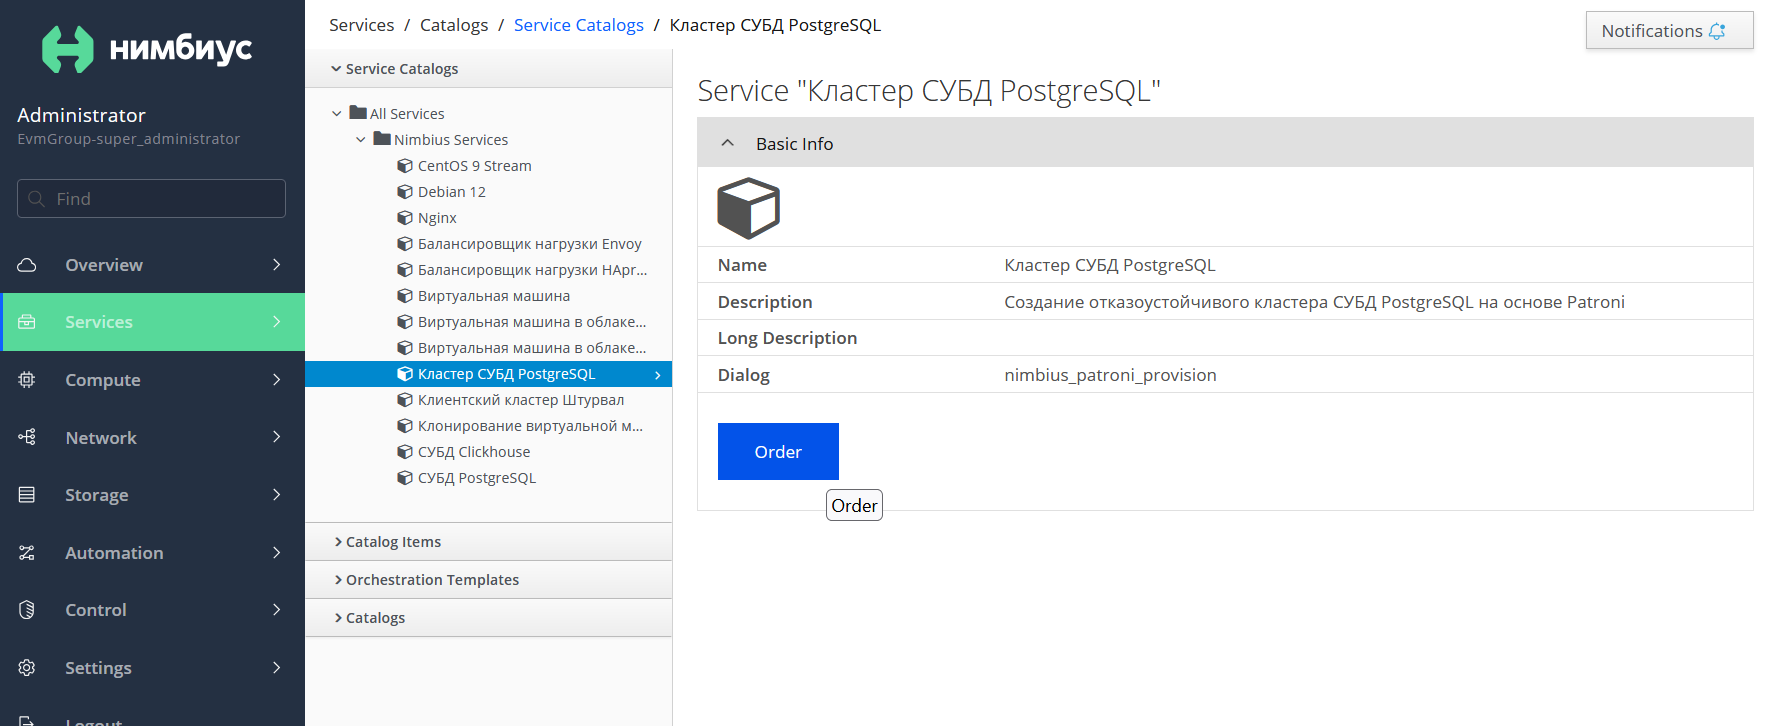Select СУБД Clickhouse service
1772x726 pixels.
[x=474, y=452]
